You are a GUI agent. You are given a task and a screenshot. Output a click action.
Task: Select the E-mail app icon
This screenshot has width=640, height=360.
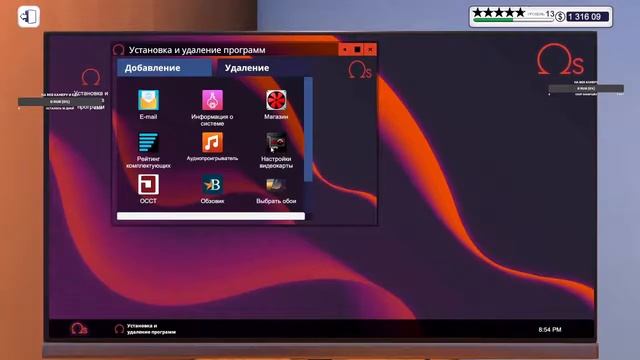148,100
